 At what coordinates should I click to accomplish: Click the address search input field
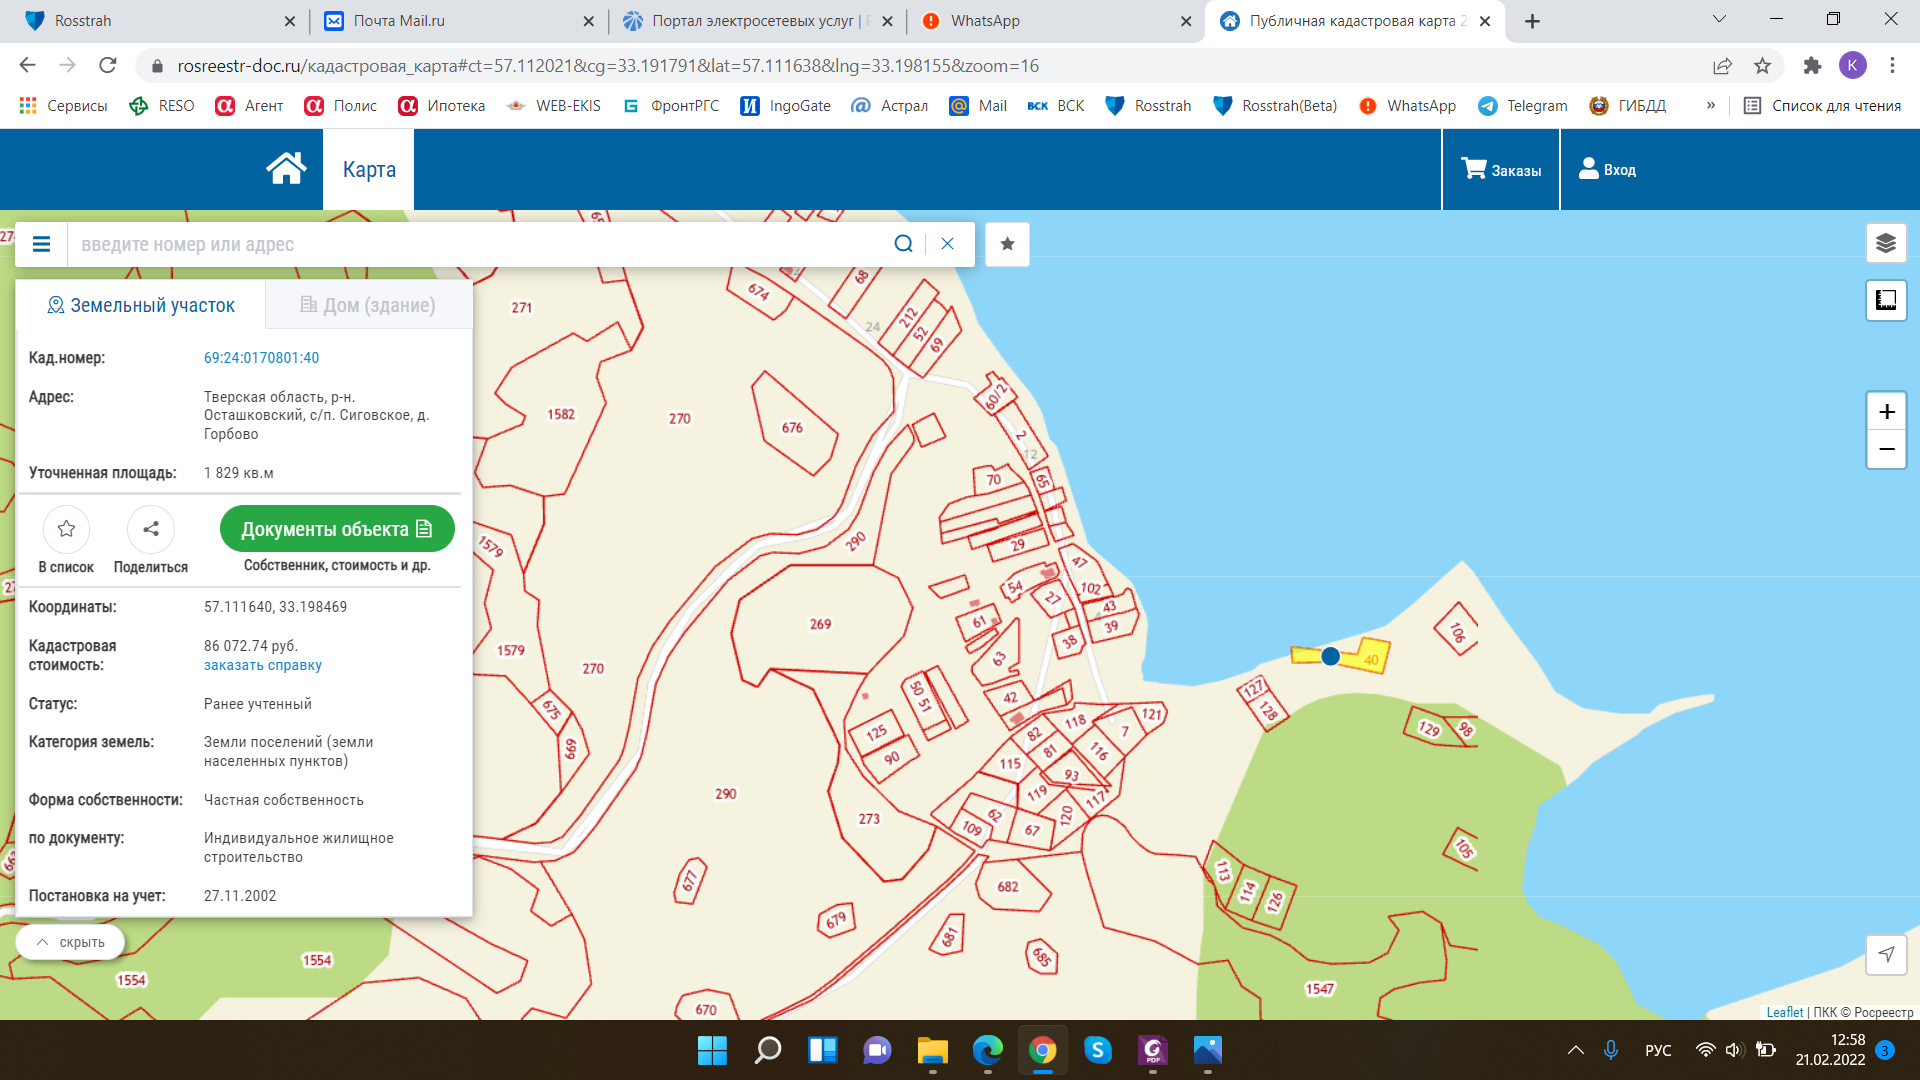480,244
